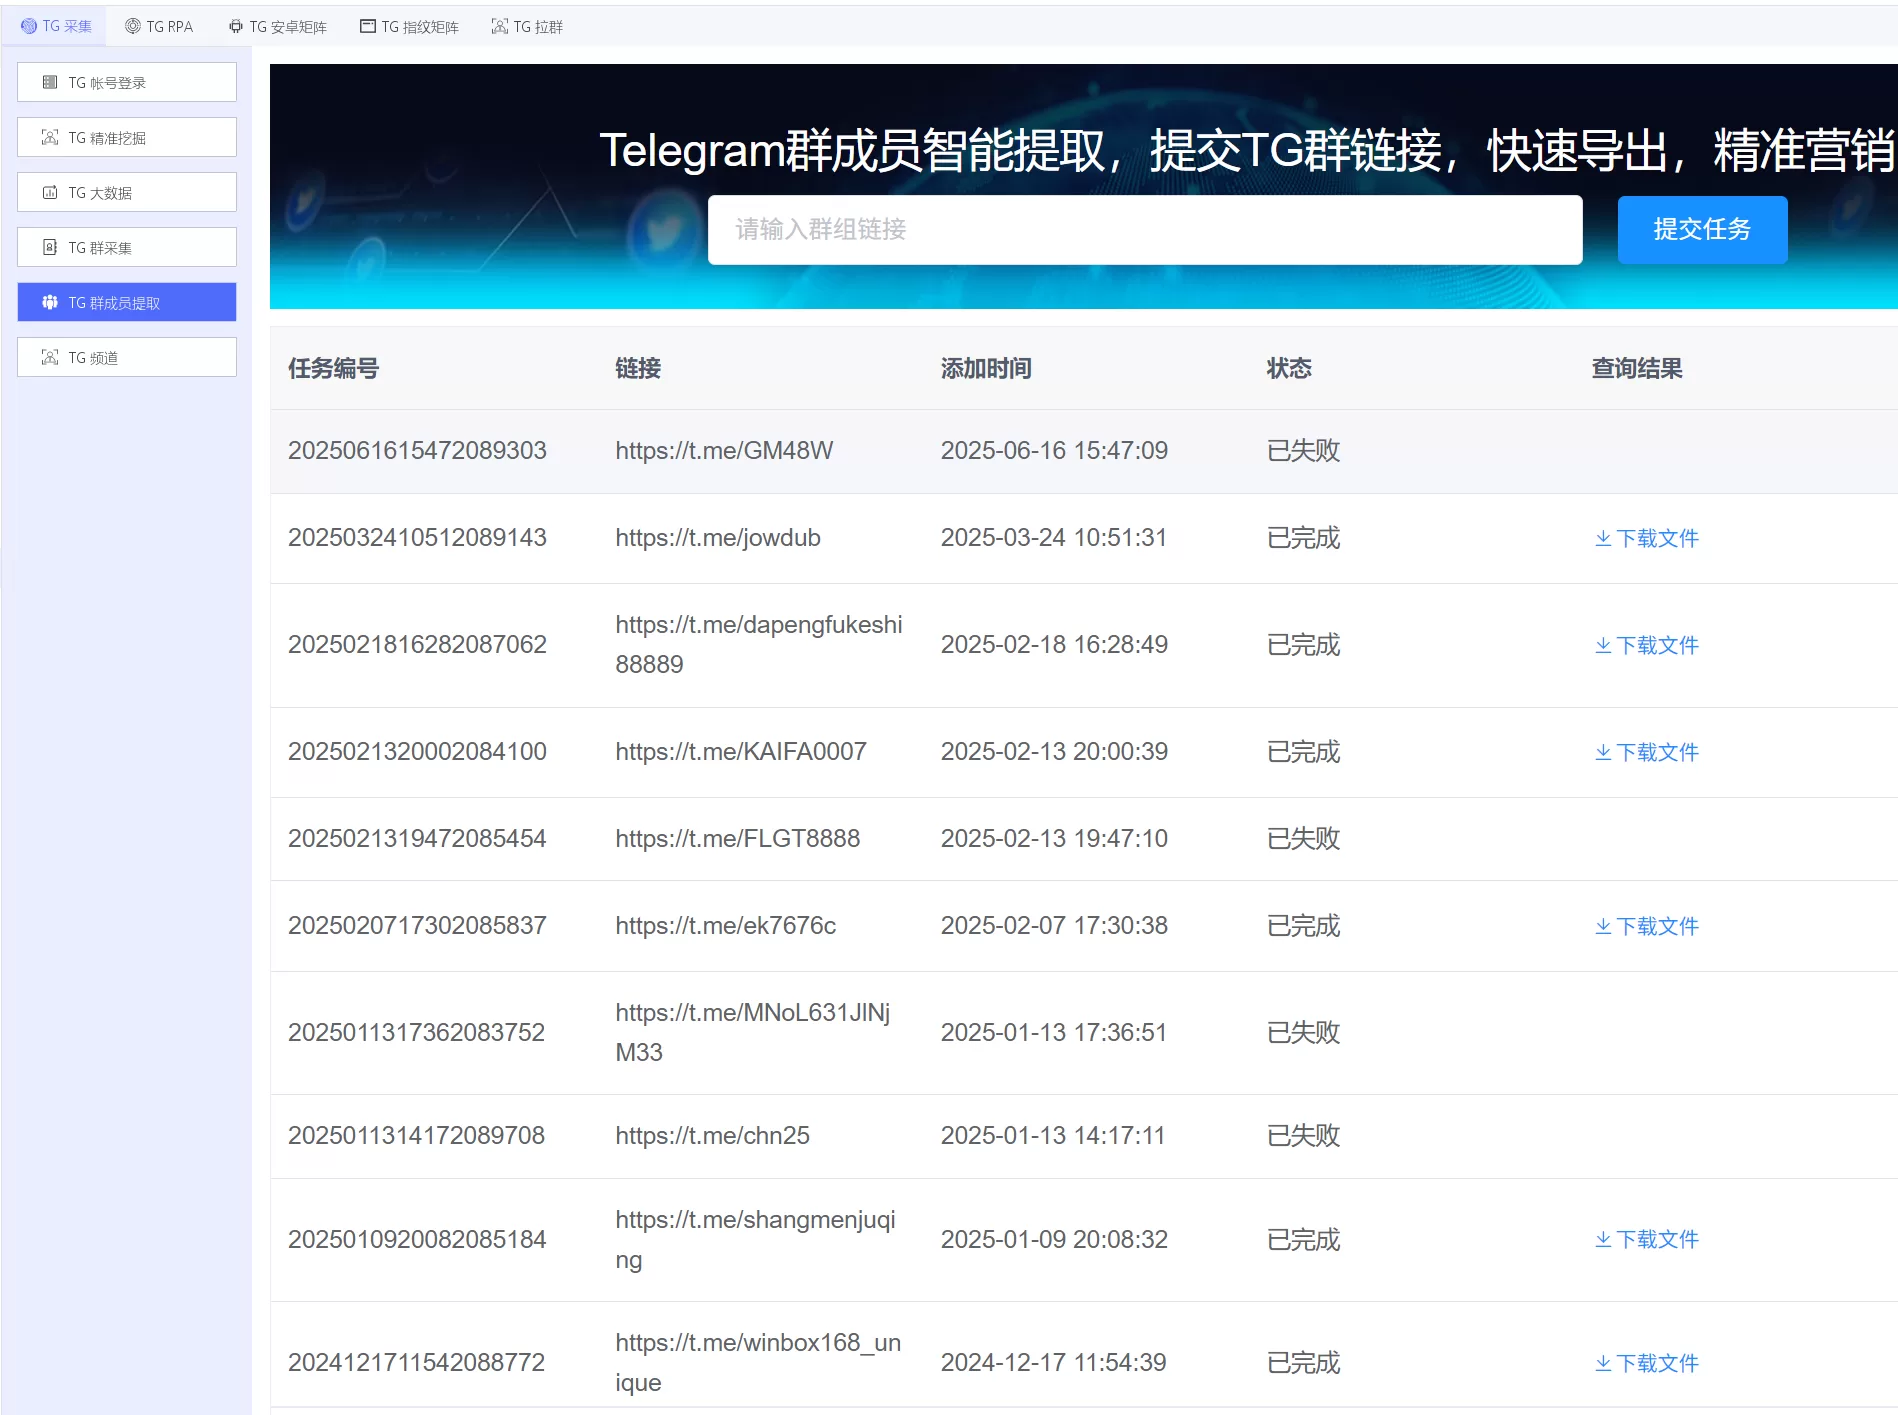Click download arrow icon in ek7676c row
This screenshot has width=1898, height=1415.
(x=1603, y=926)
